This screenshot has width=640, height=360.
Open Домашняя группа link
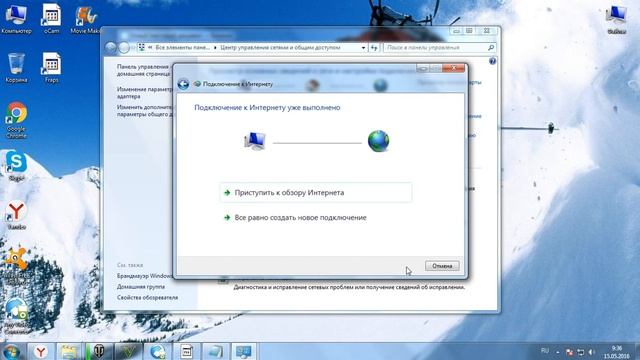click(x=141, y=287)
